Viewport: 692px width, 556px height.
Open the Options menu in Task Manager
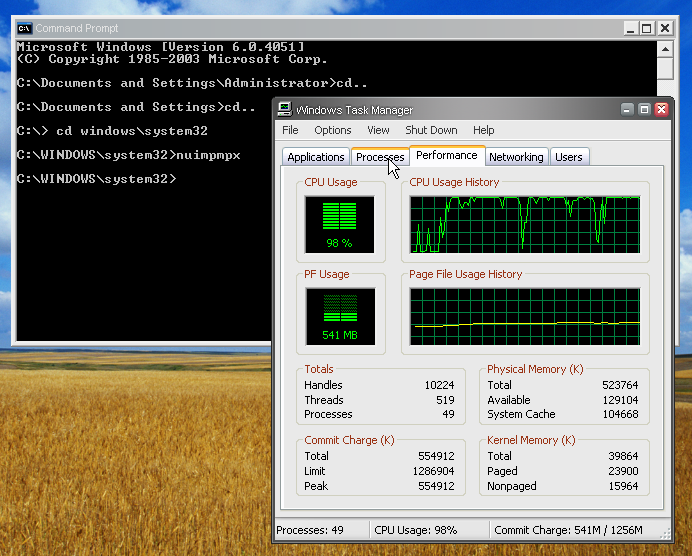point(333,130)
